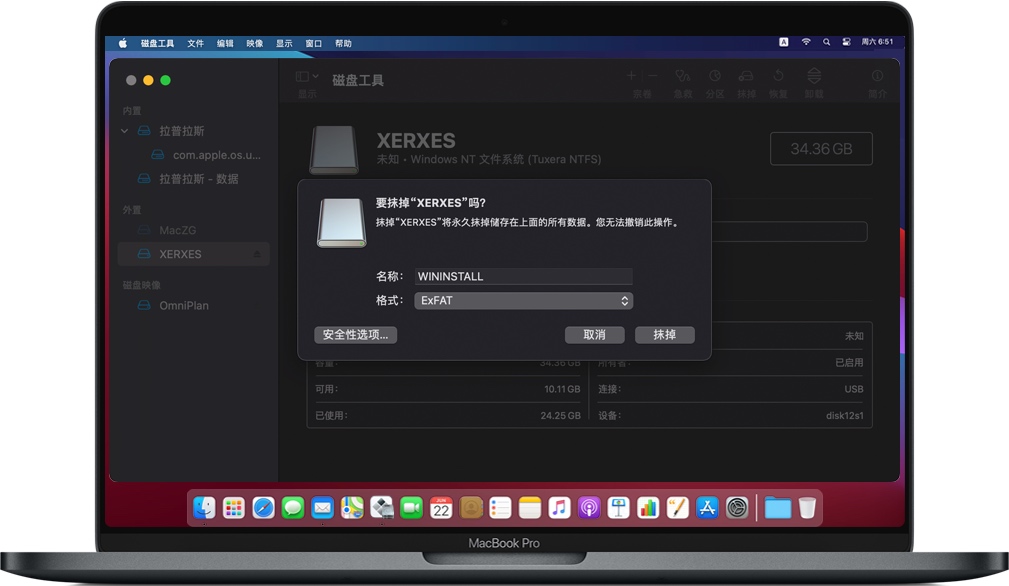Remove a volume with the minus icon
The width and height of the screenshot is (1009, 586).
653,76
